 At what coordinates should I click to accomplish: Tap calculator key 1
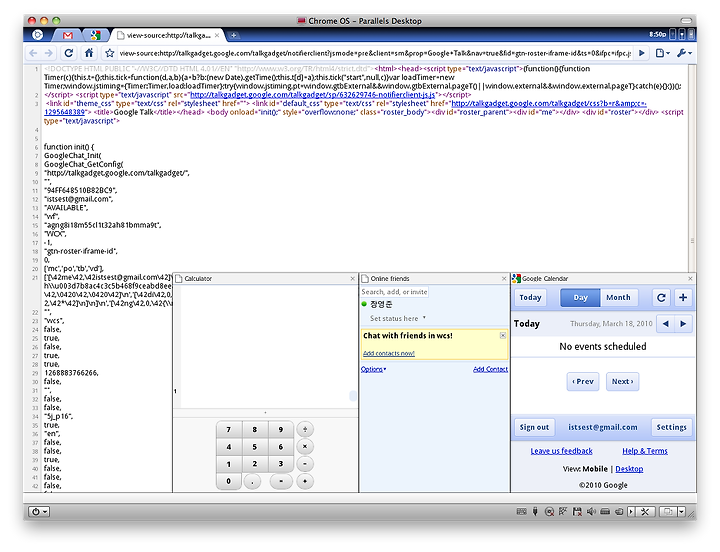(229, 464)
